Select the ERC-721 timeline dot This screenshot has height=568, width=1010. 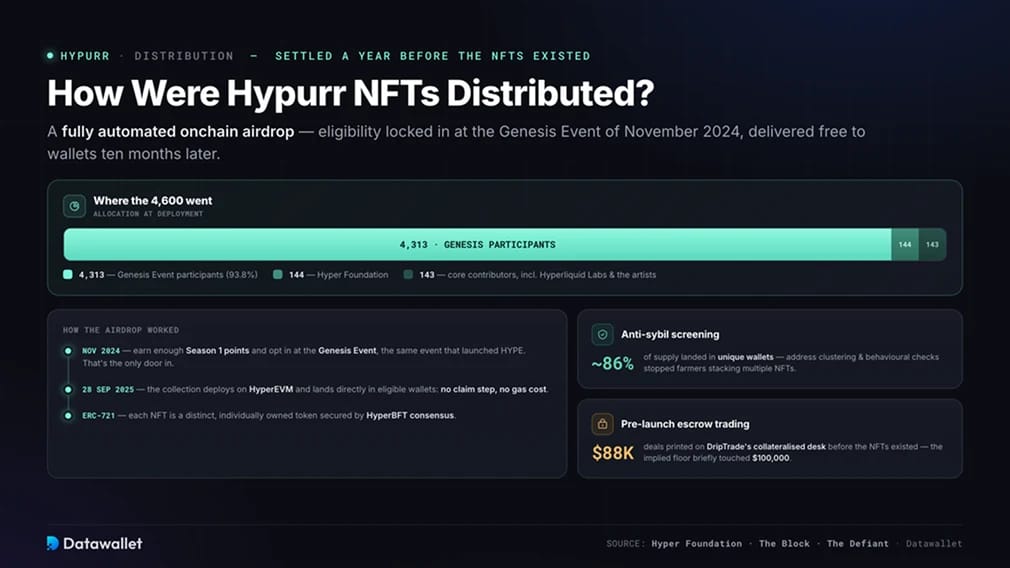click(x=68, y=415)
